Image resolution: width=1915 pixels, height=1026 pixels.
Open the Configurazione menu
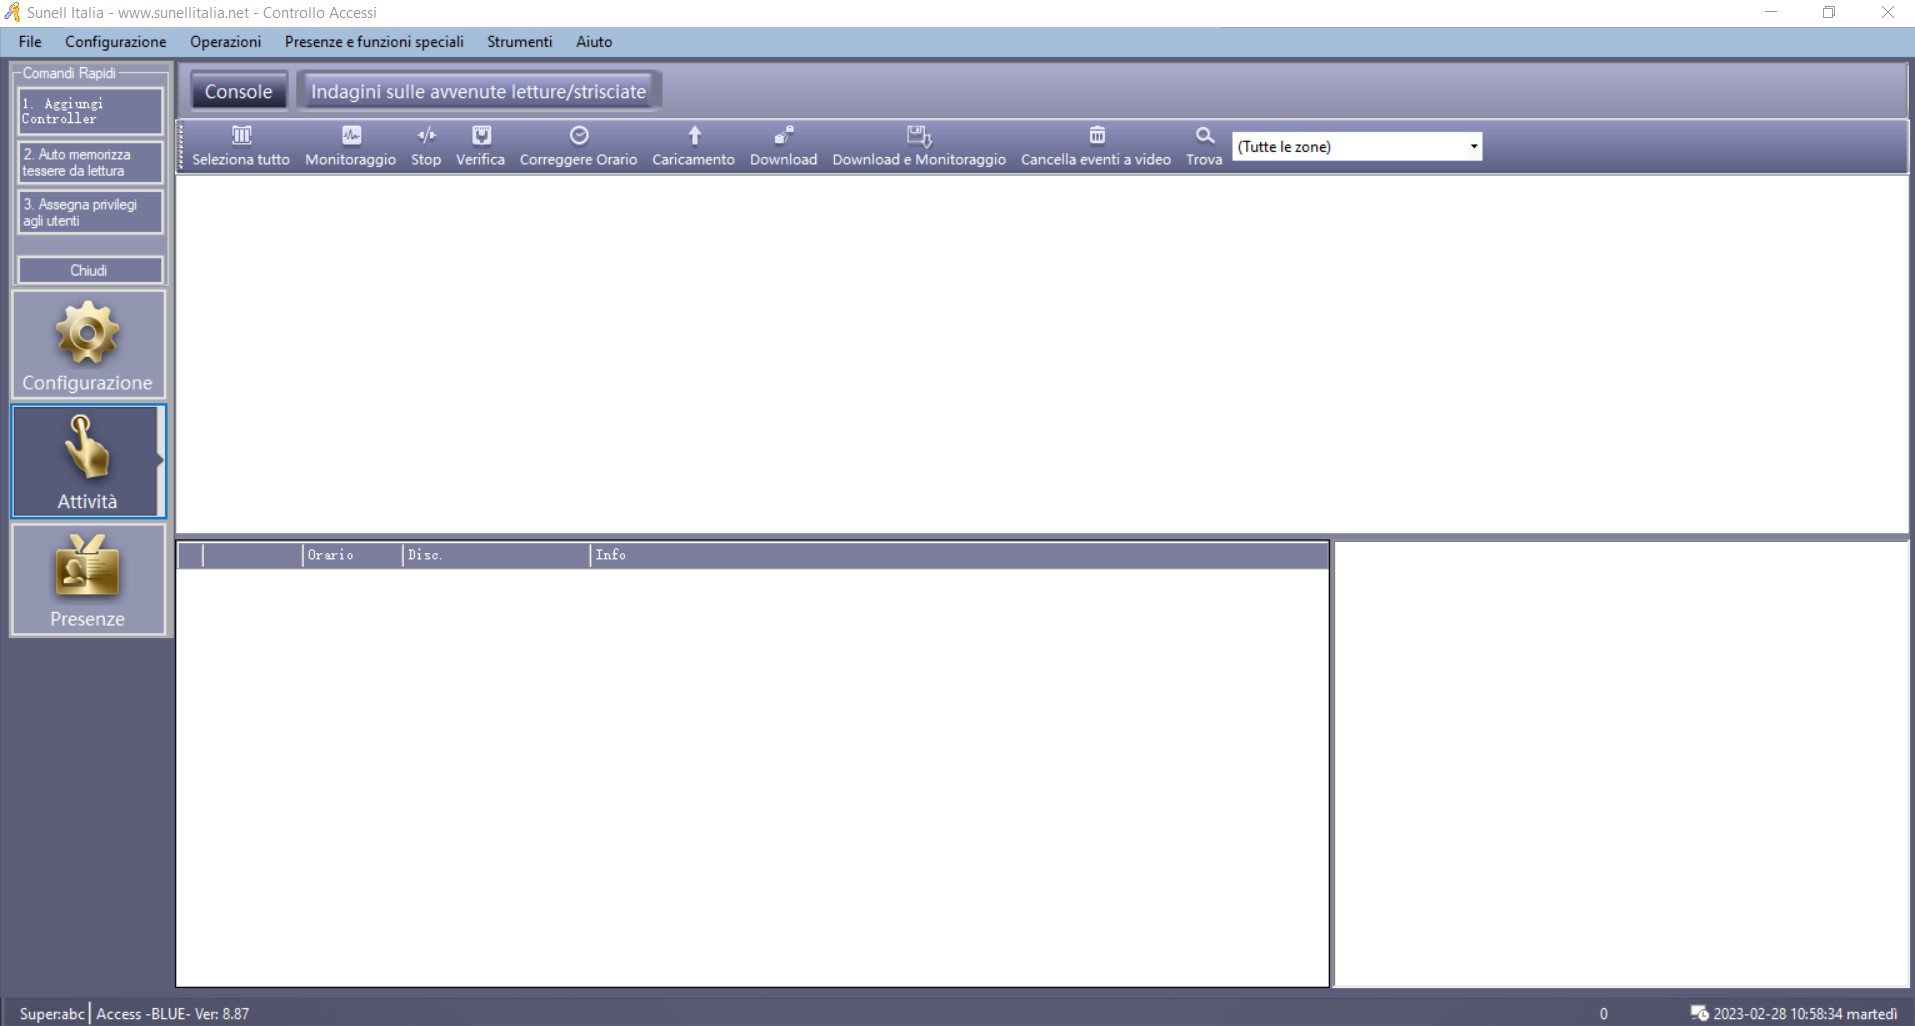(x=116, y=42)
